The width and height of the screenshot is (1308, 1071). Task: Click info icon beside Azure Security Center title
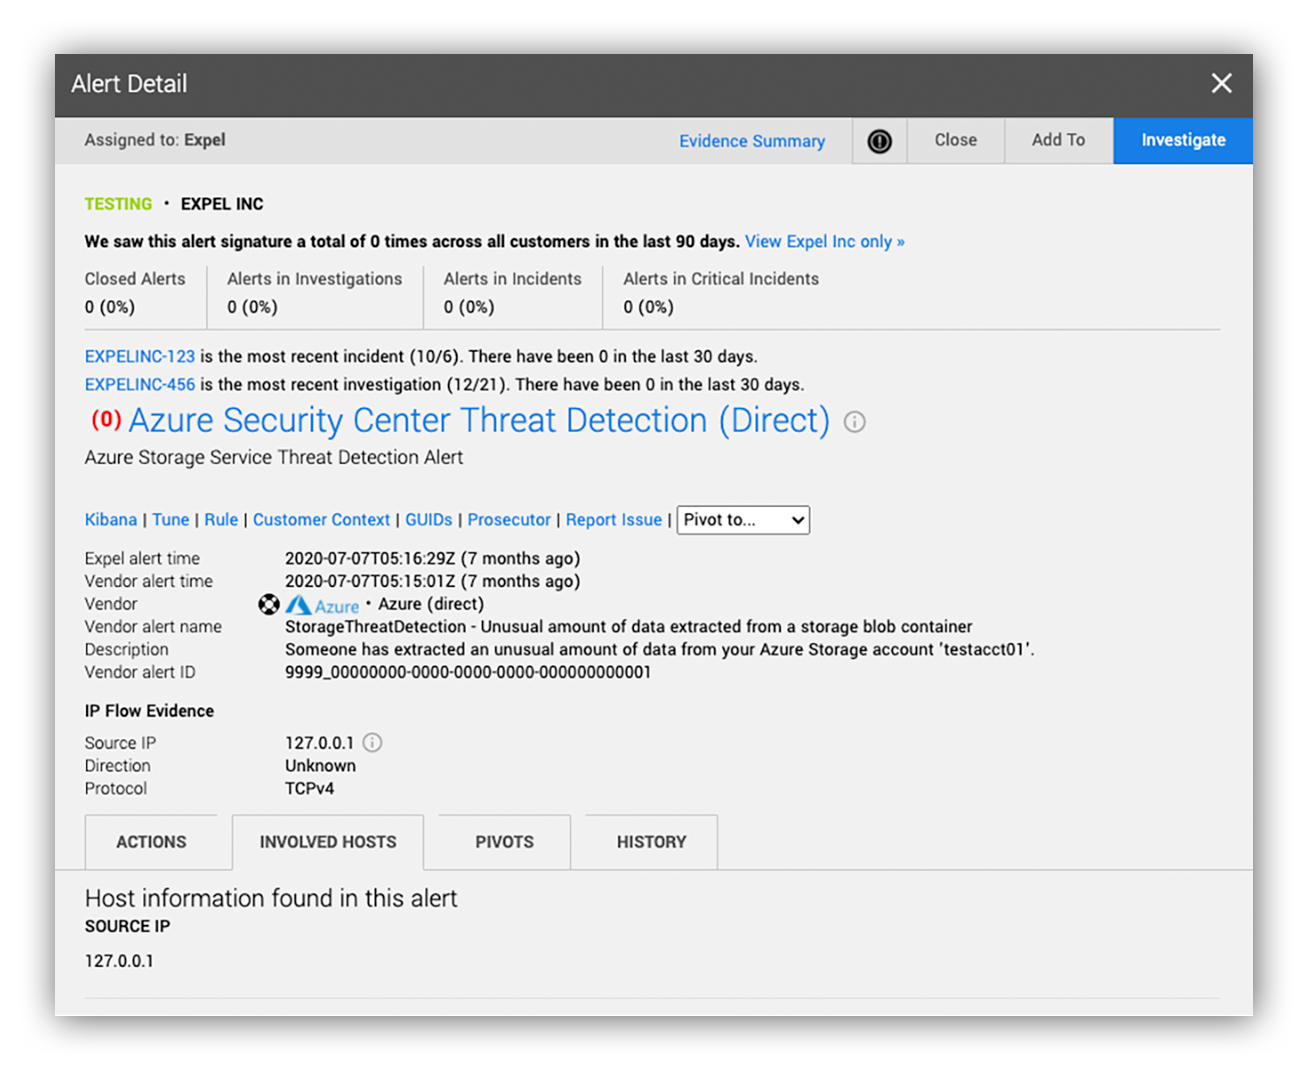(854, 422)
